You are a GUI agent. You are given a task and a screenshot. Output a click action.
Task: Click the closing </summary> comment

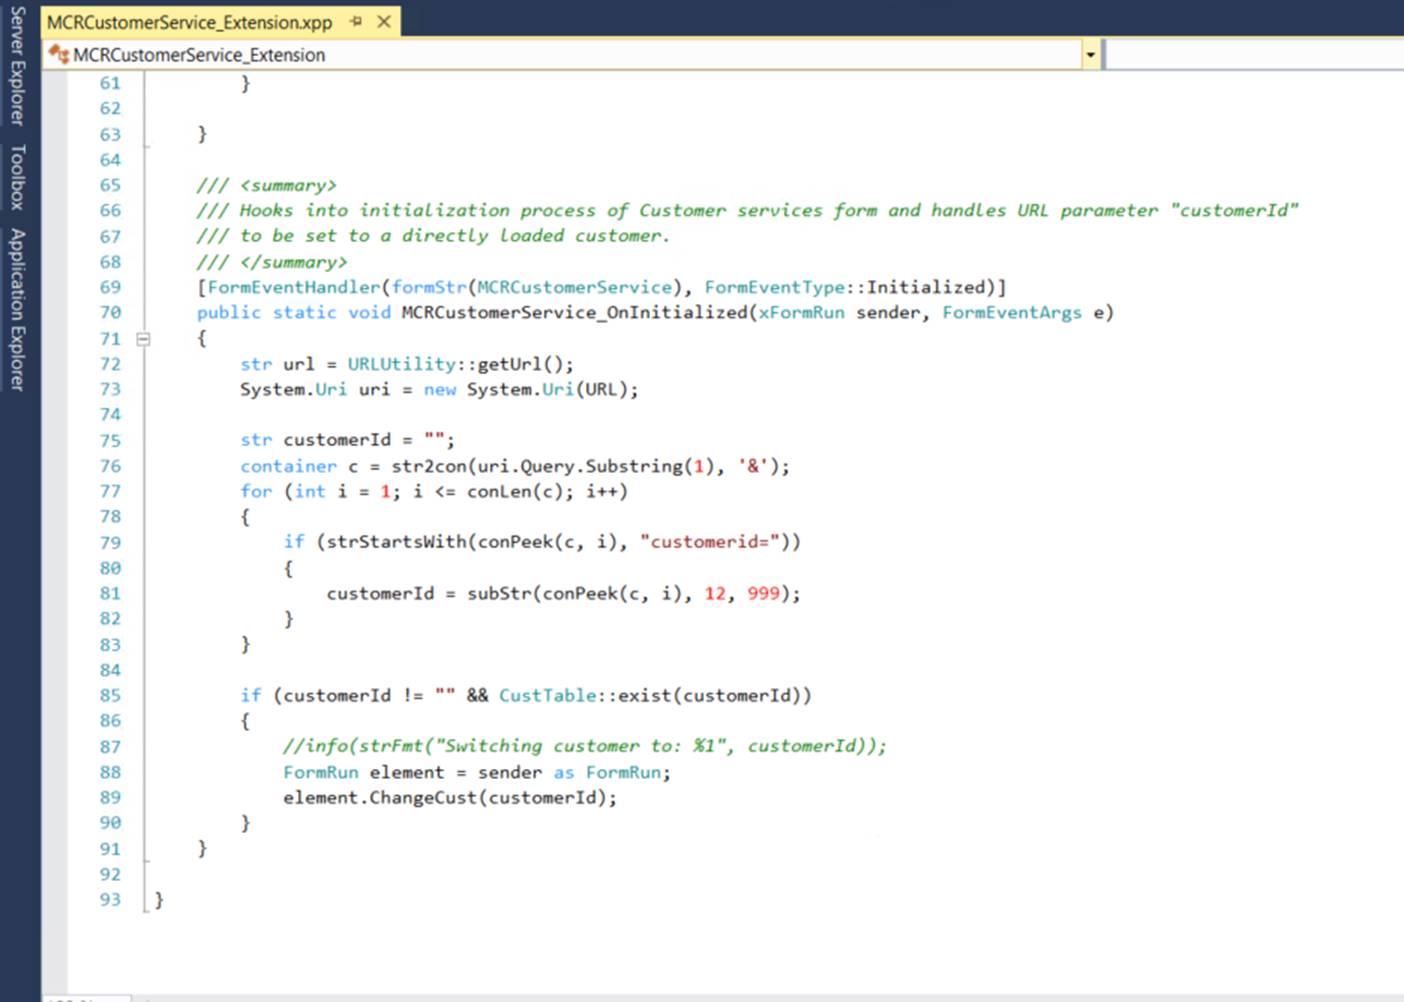pyautogui.click(x=272, y=262)
